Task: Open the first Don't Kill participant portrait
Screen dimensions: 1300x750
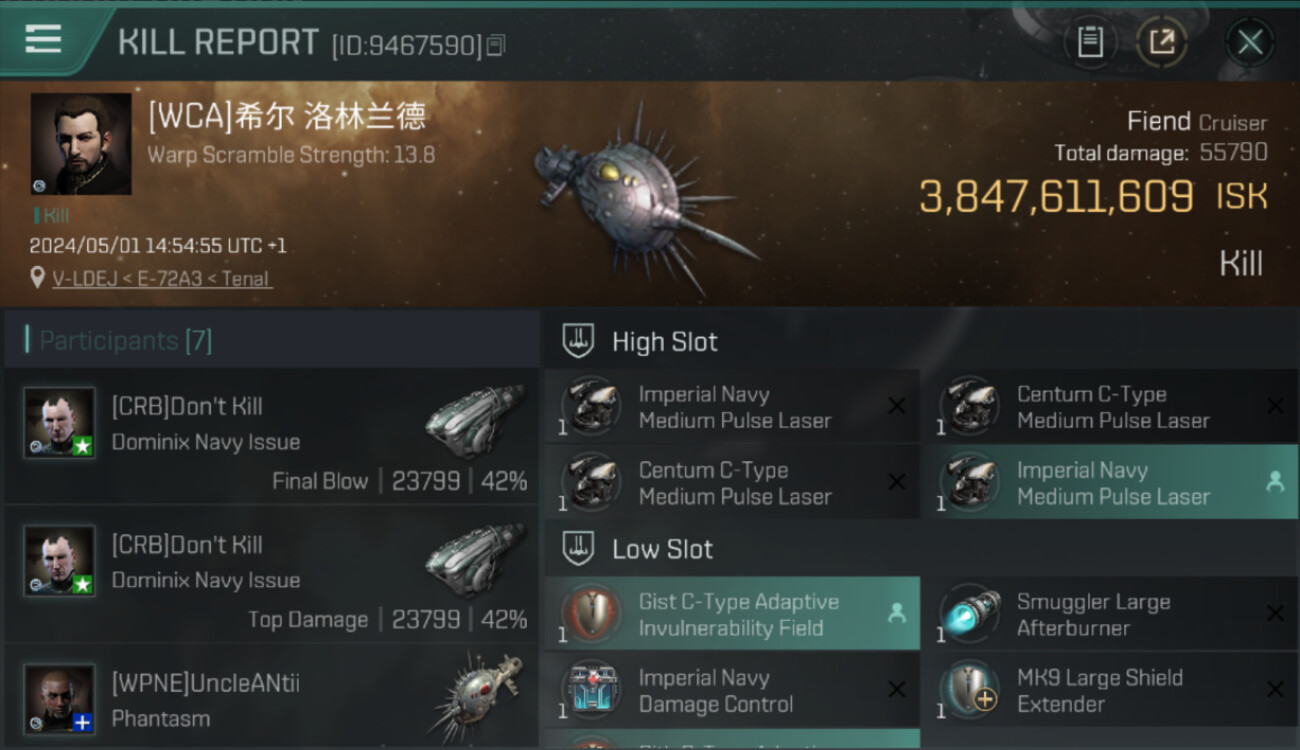Action: click(60, 423)
